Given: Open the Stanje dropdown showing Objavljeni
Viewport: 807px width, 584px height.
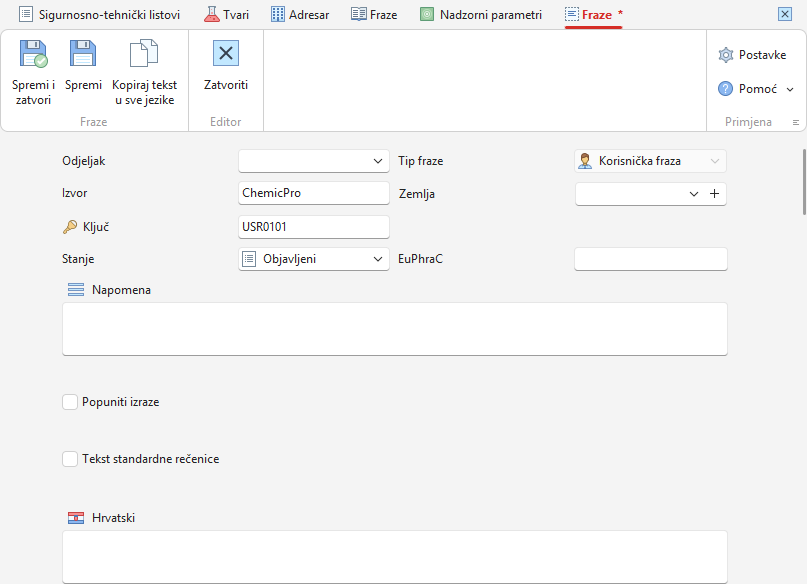Looking at the screenshot, I should click(378, 259).
